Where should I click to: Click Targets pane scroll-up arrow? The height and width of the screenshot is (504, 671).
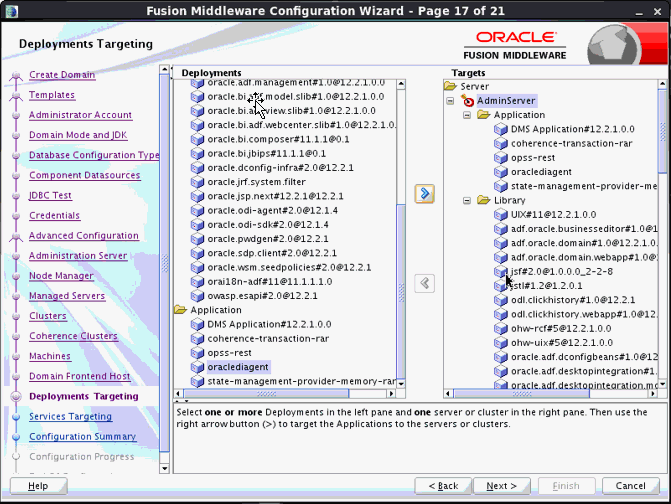pos(662,84)
